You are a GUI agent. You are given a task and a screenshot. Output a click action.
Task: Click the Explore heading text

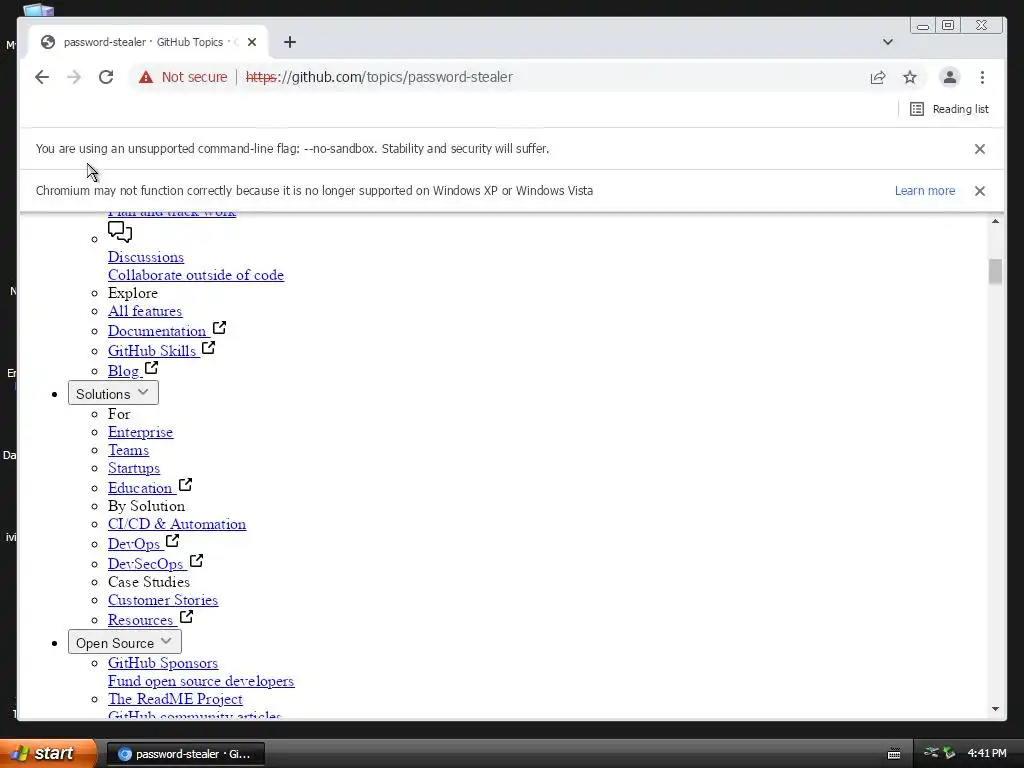pyautogui.click(x=133, y=293)
